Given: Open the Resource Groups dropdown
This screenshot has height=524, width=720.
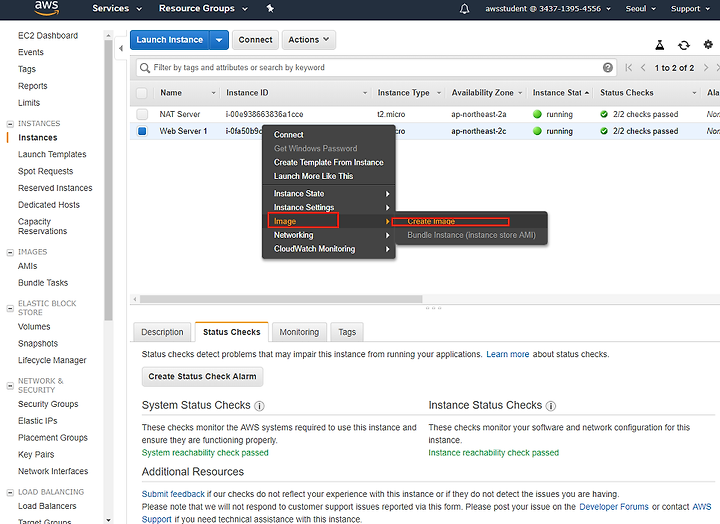Looking at the screenshot, I should click(x=203, y=8).
